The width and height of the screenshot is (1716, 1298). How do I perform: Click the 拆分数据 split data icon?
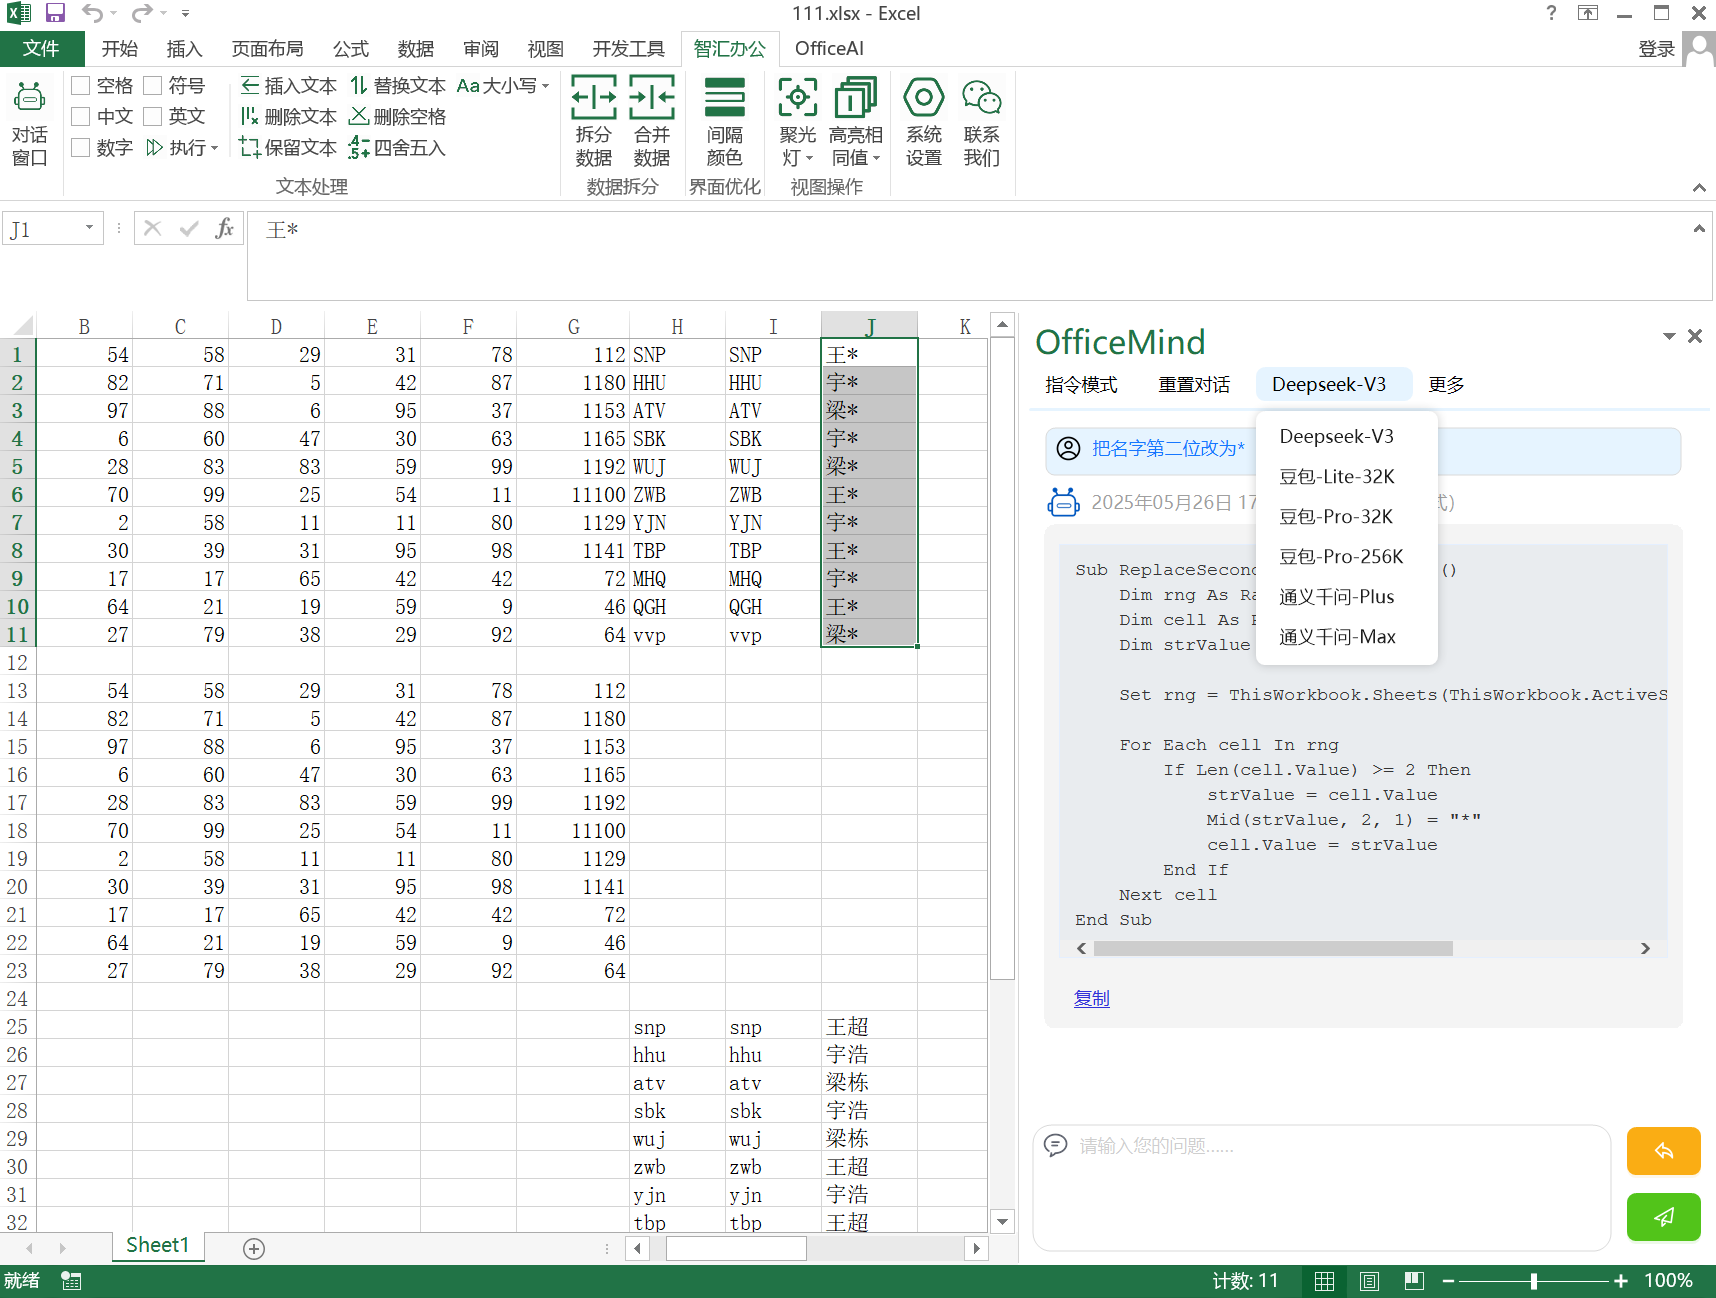[593, 122]
